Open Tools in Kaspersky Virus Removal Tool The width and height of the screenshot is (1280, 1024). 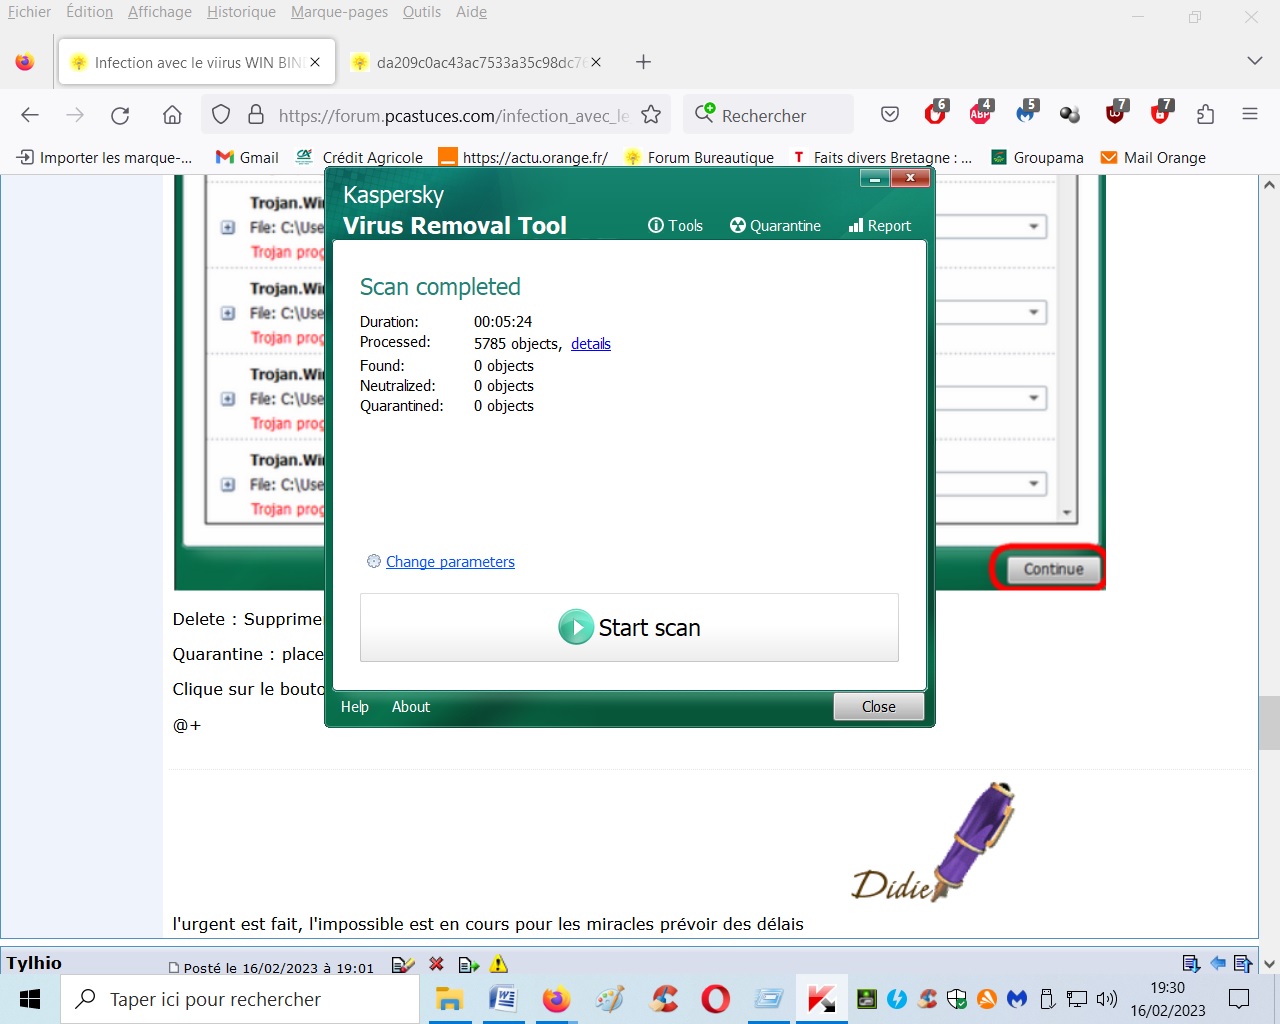pos(675,226)
